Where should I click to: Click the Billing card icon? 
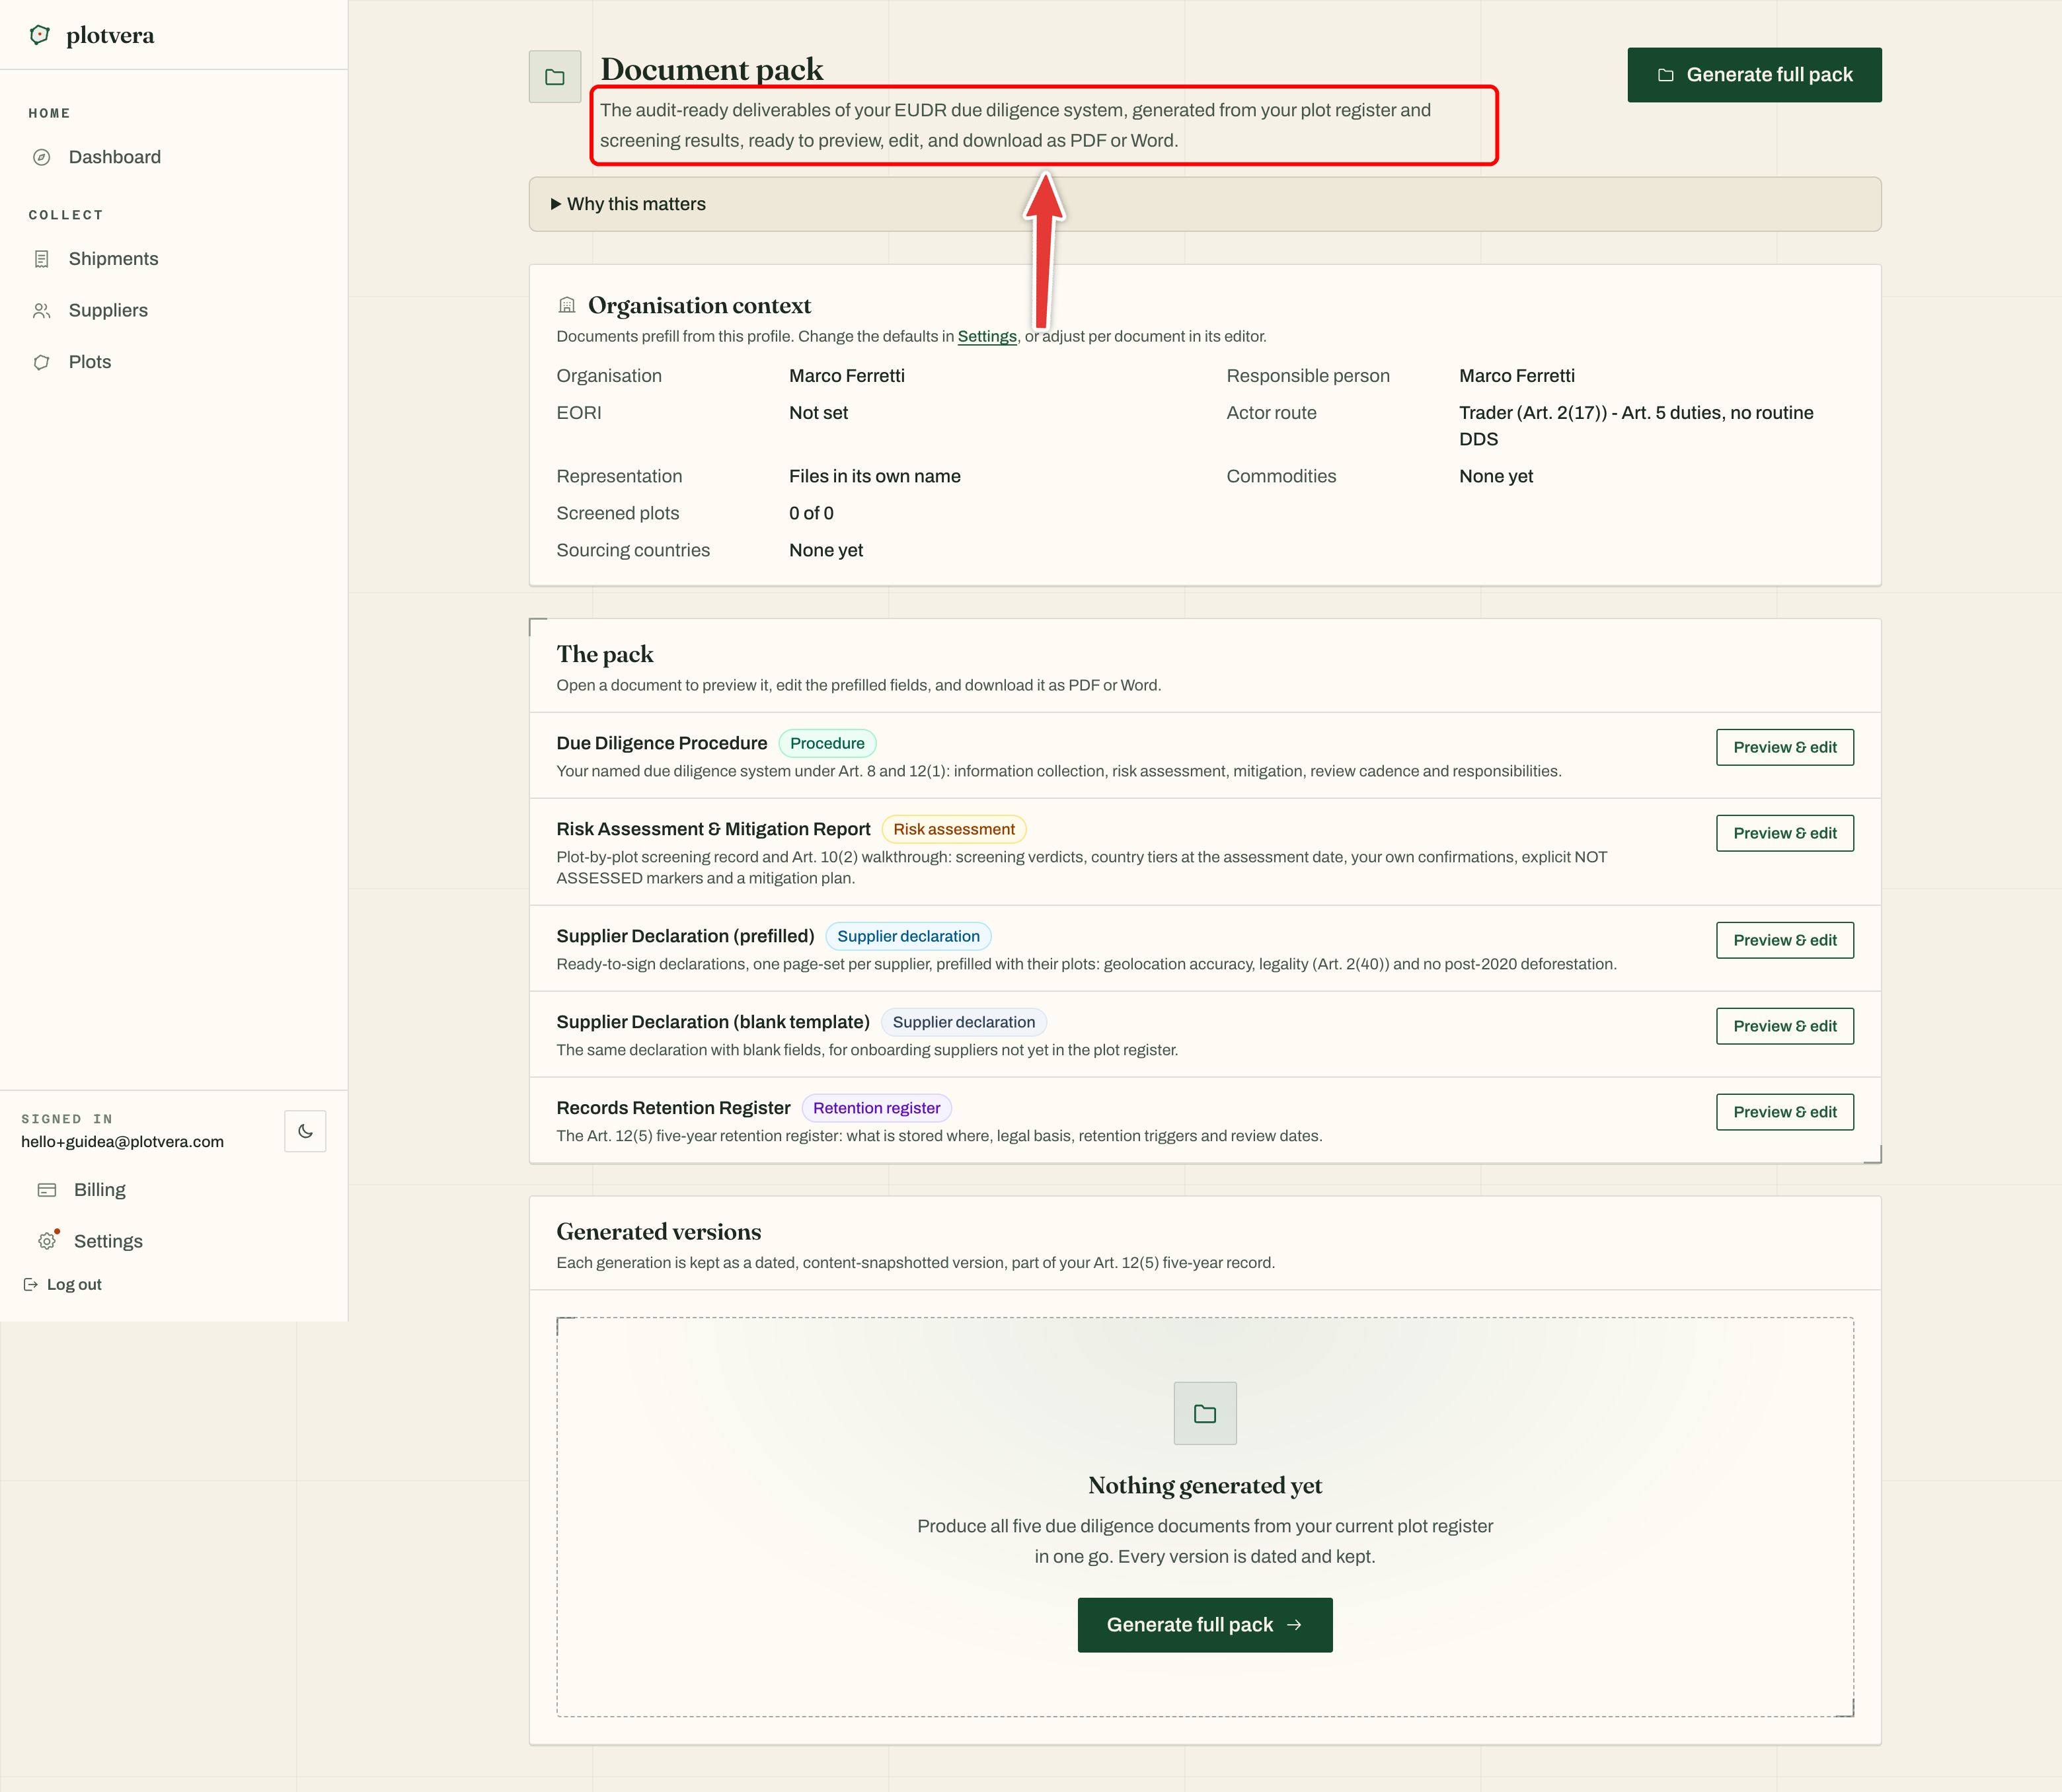pyautogui.click(x=47, y=1189)
